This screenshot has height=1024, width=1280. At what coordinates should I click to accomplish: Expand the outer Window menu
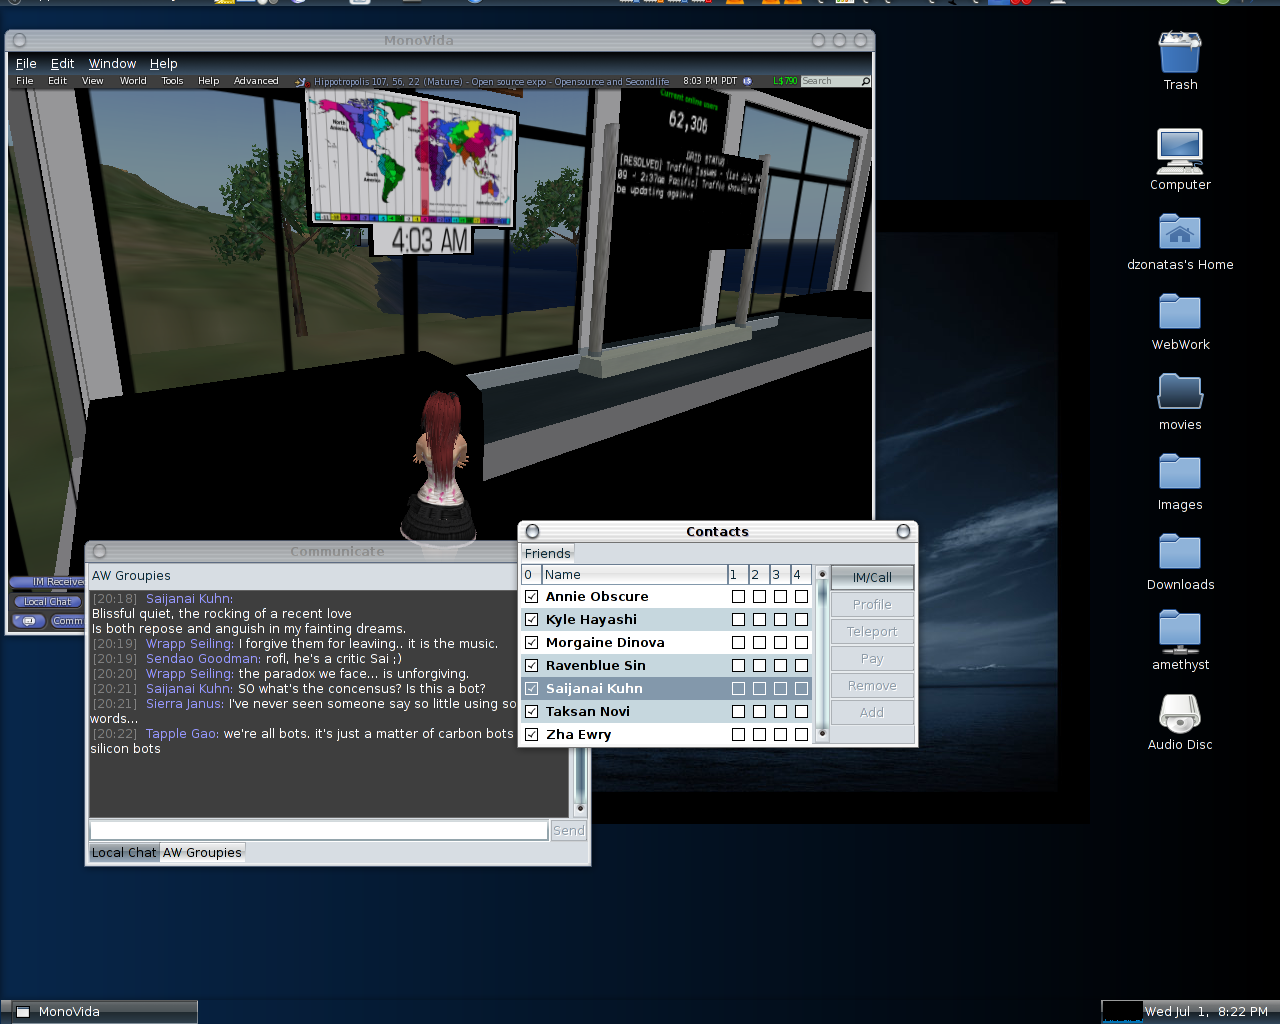tap(112, 64)
